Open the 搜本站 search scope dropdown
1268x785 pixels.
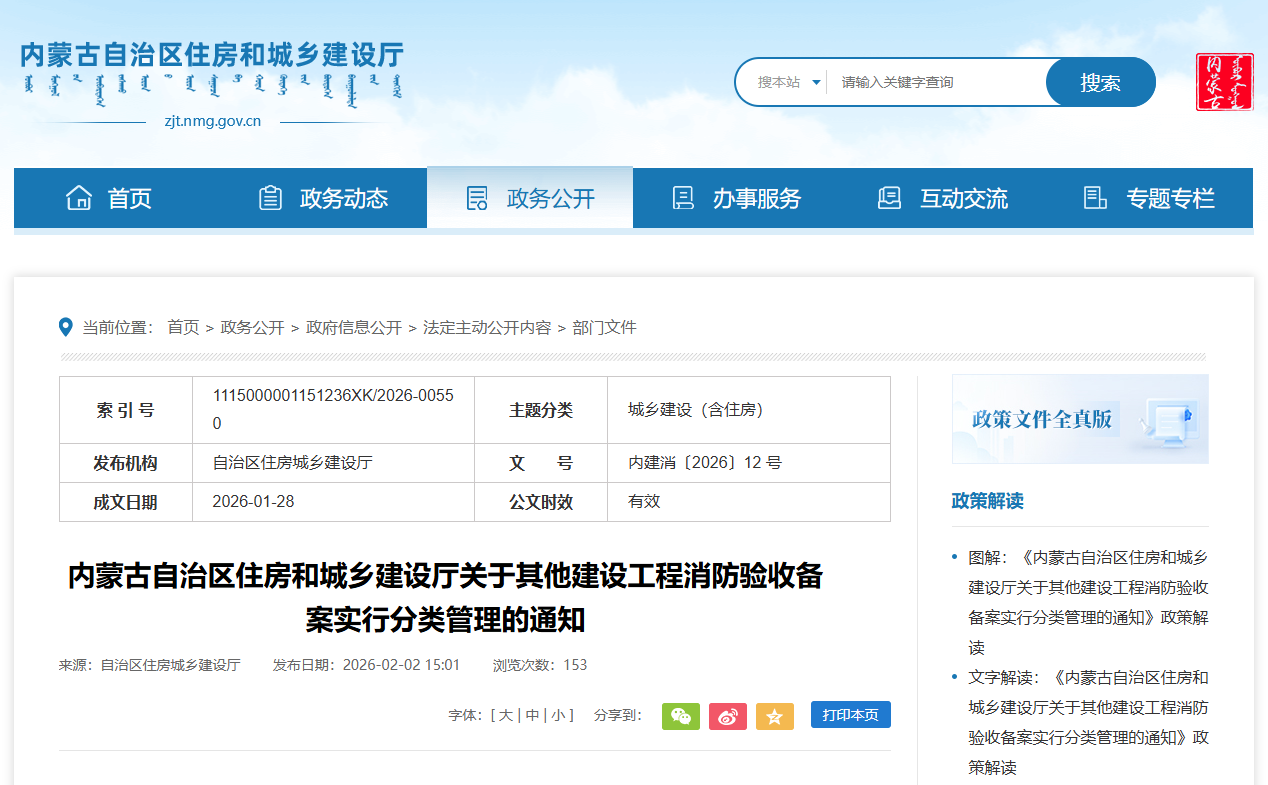(783, 81)
